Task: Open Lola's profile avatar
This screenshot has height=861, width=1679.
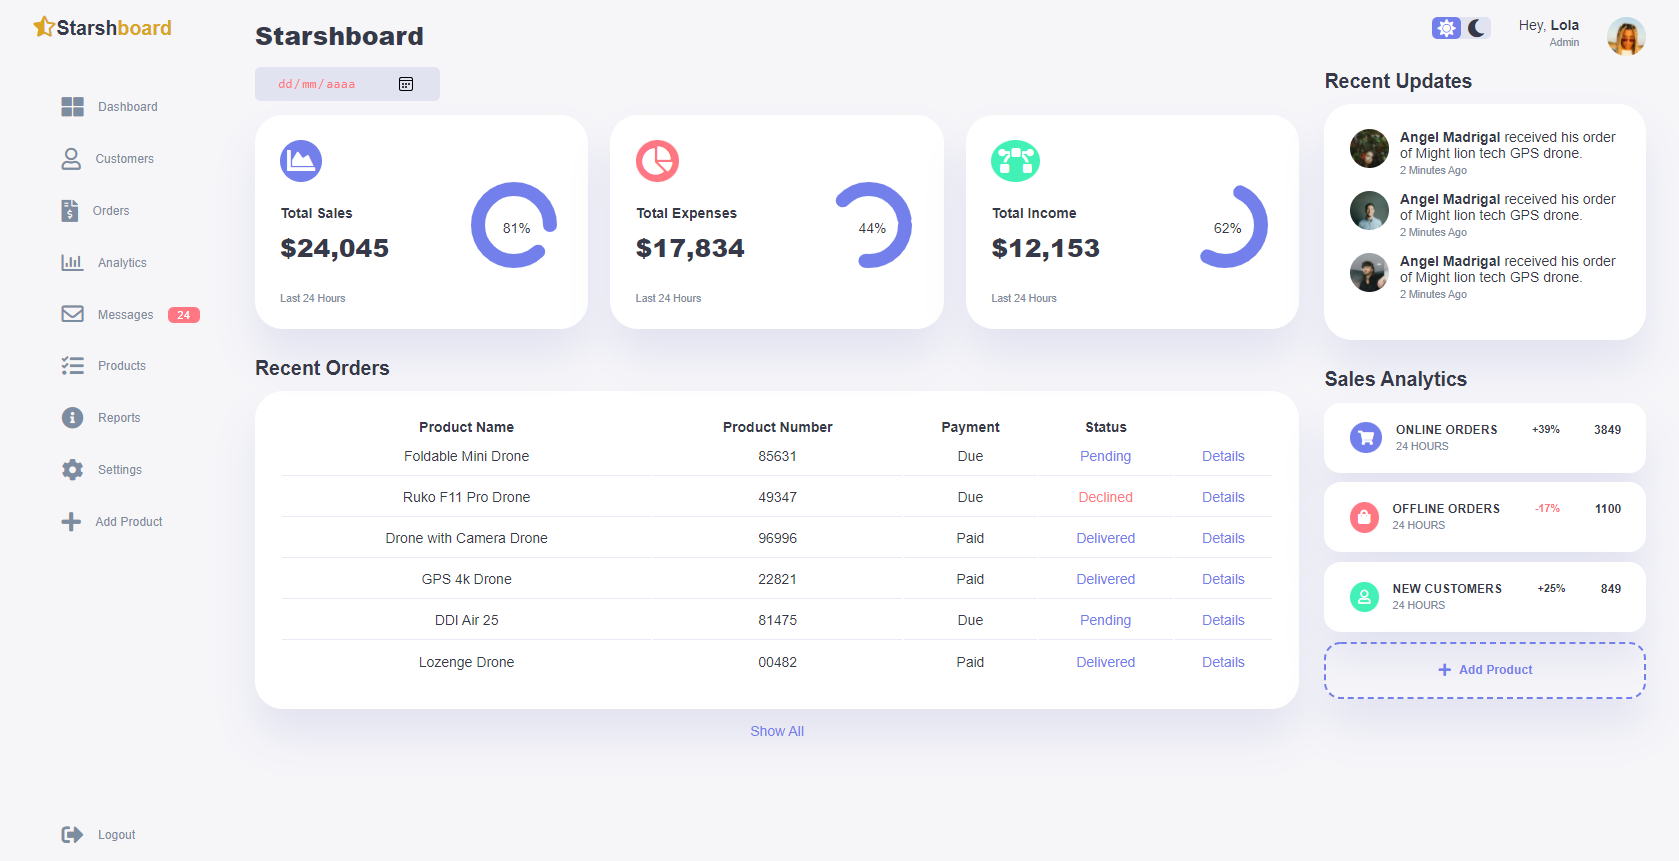Action: [x=1626, y=37]
